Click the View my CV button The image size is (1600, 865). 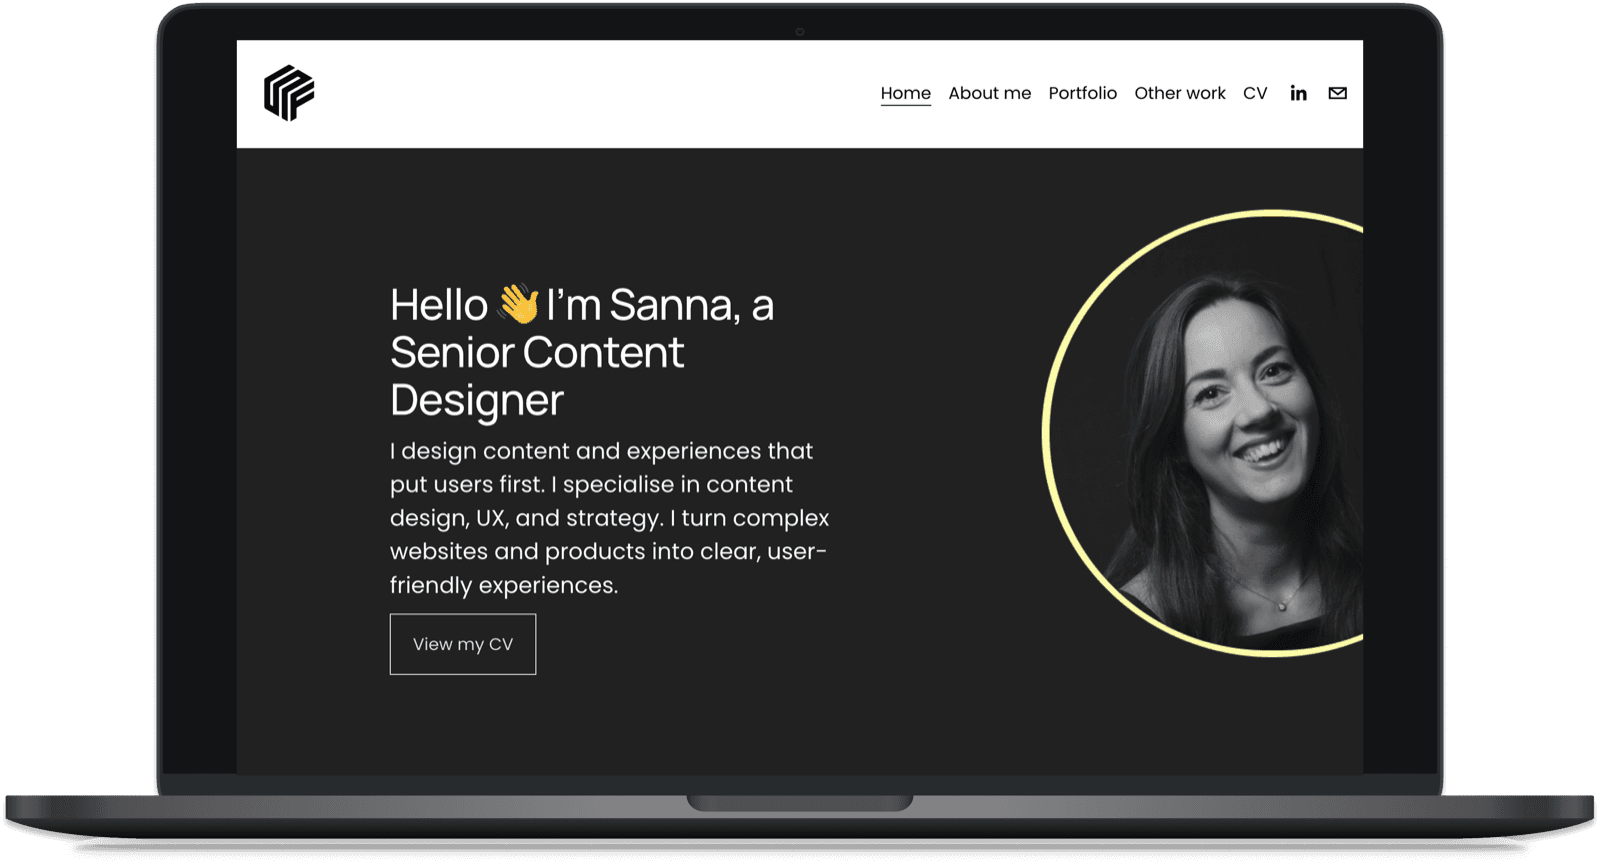pos(463,644)
